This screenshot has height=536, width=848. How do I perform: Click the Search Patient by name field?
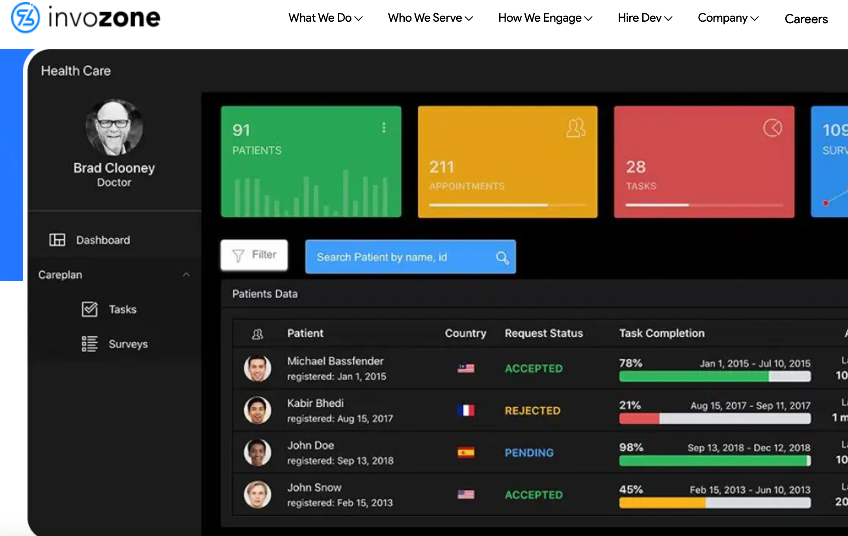[x=400, y=257]
